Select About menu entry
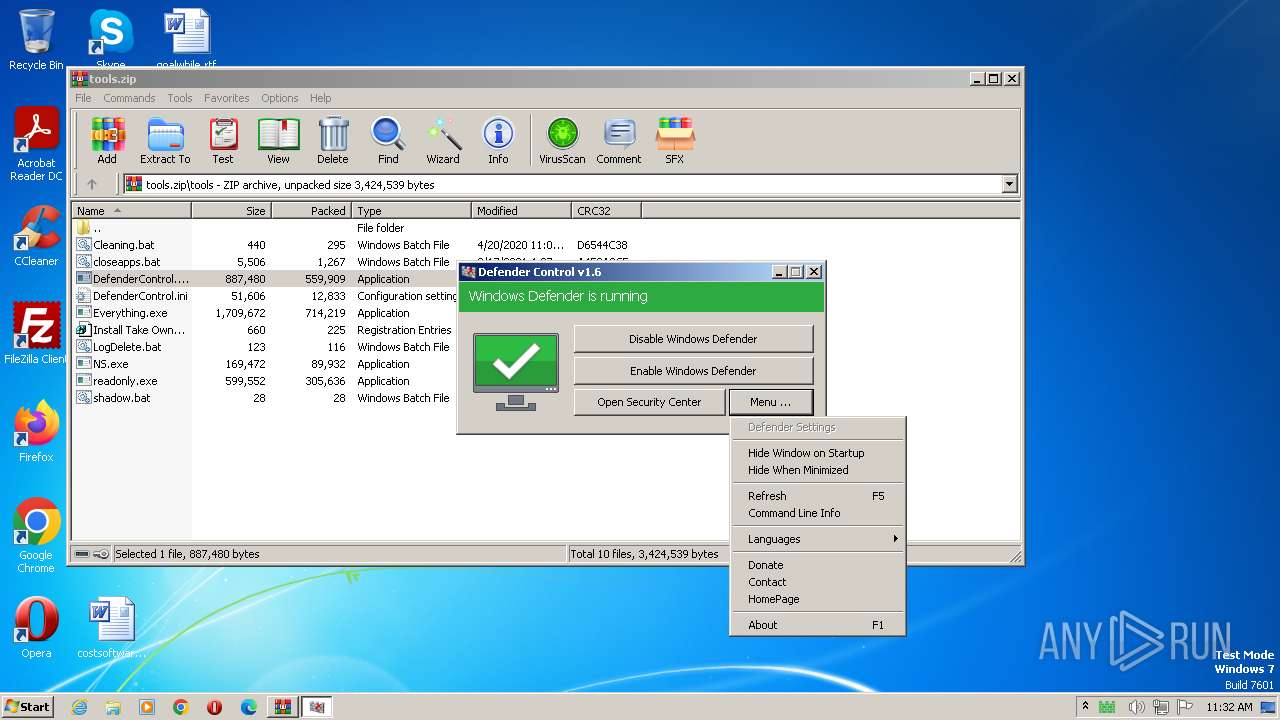This screenshot has height=720, width=1280. pyautogui.click(x=817, y=625)
